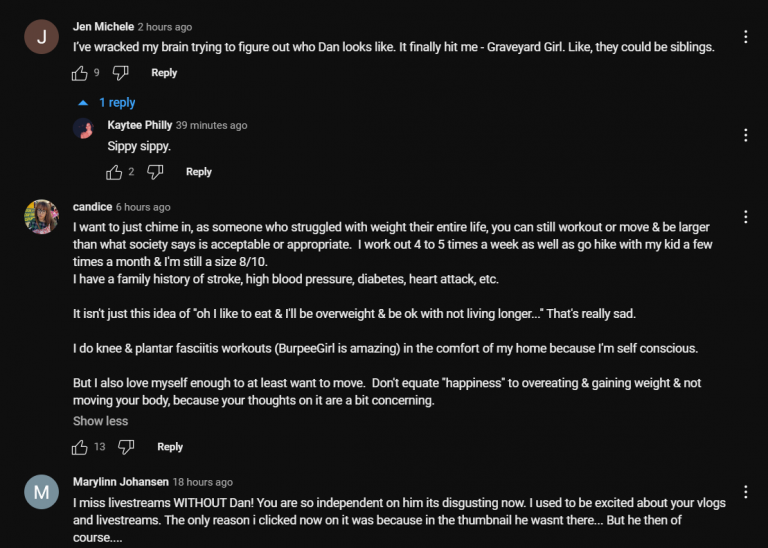
Task: Like candice's comment
Action: pyautogui.click(x=79, y=447)
